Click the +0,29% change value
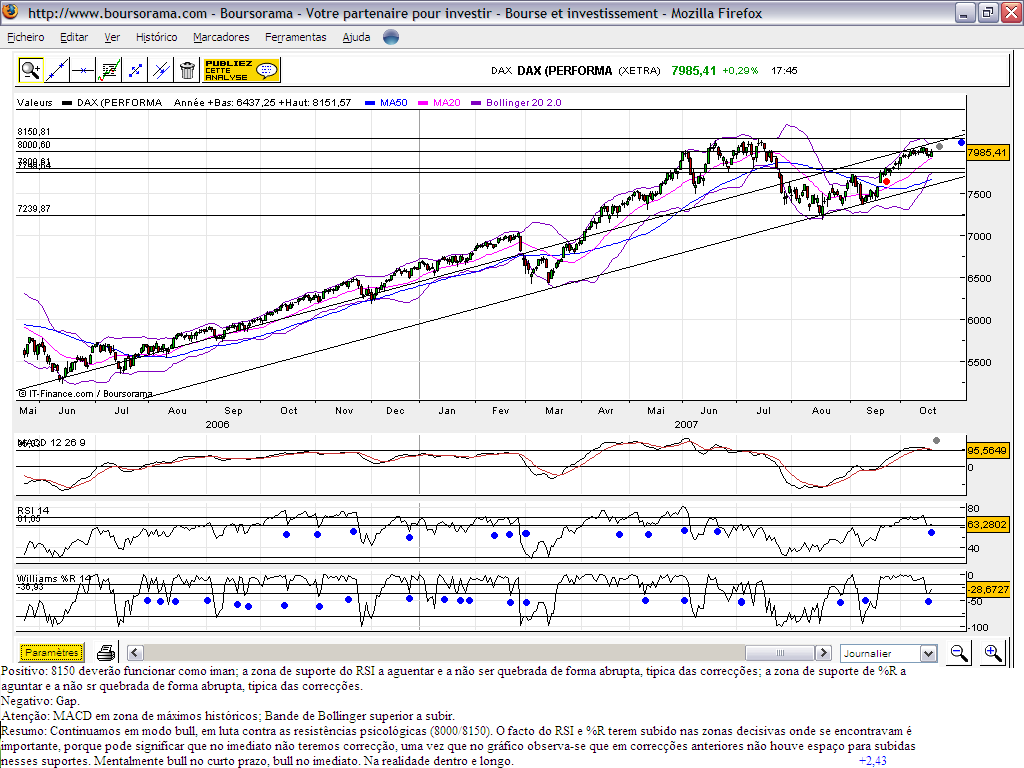1024x768 pixels. click(740, 71)
